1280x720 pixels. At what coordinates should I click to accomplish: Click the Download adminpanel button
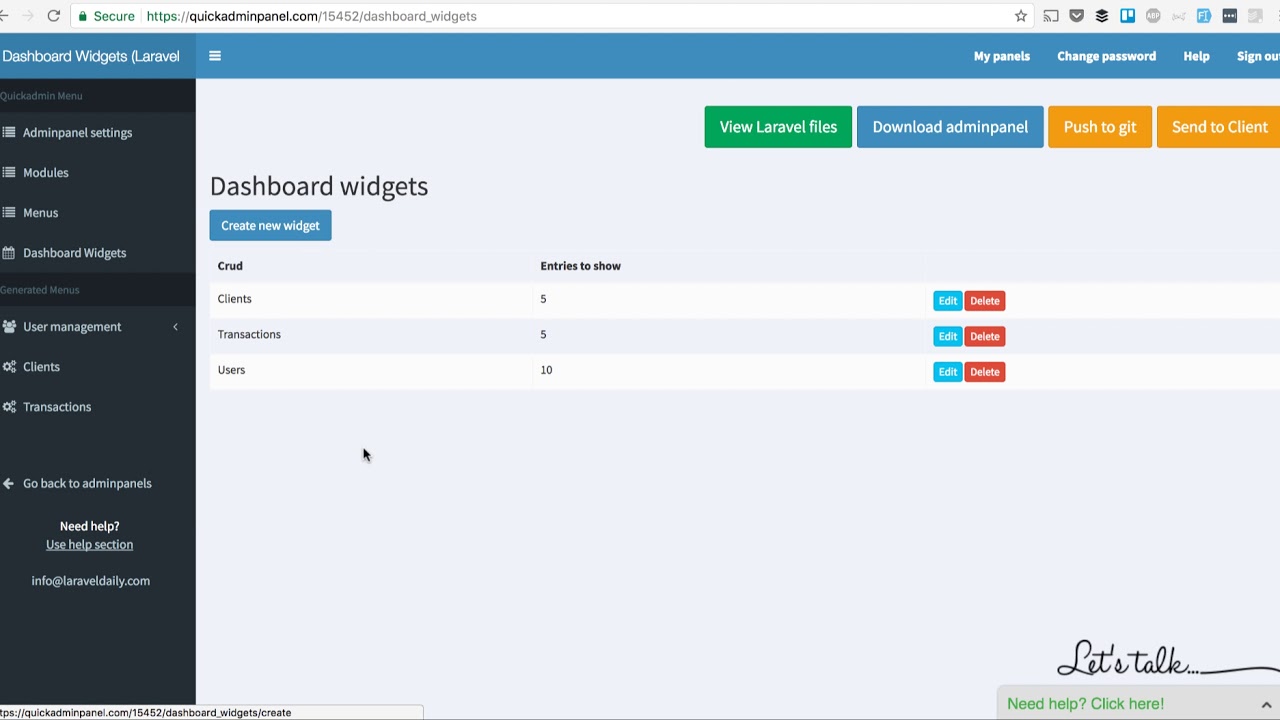pos(950,127)
